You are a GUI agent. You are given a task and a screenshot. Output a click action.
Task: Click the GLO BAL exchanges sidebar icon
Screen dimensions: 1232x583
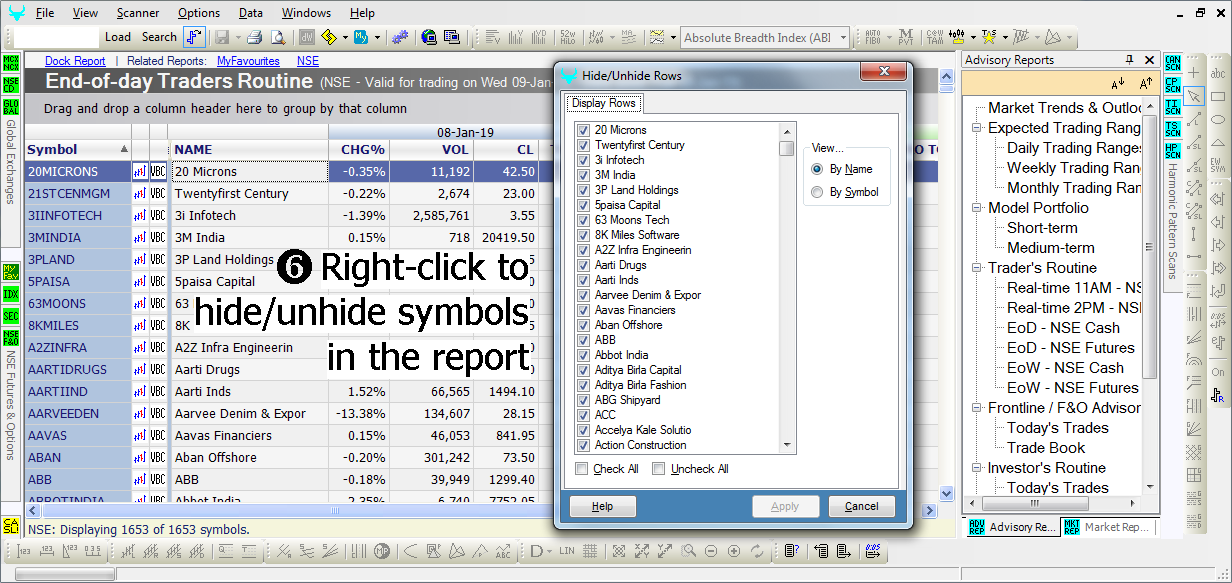point(11,106)
